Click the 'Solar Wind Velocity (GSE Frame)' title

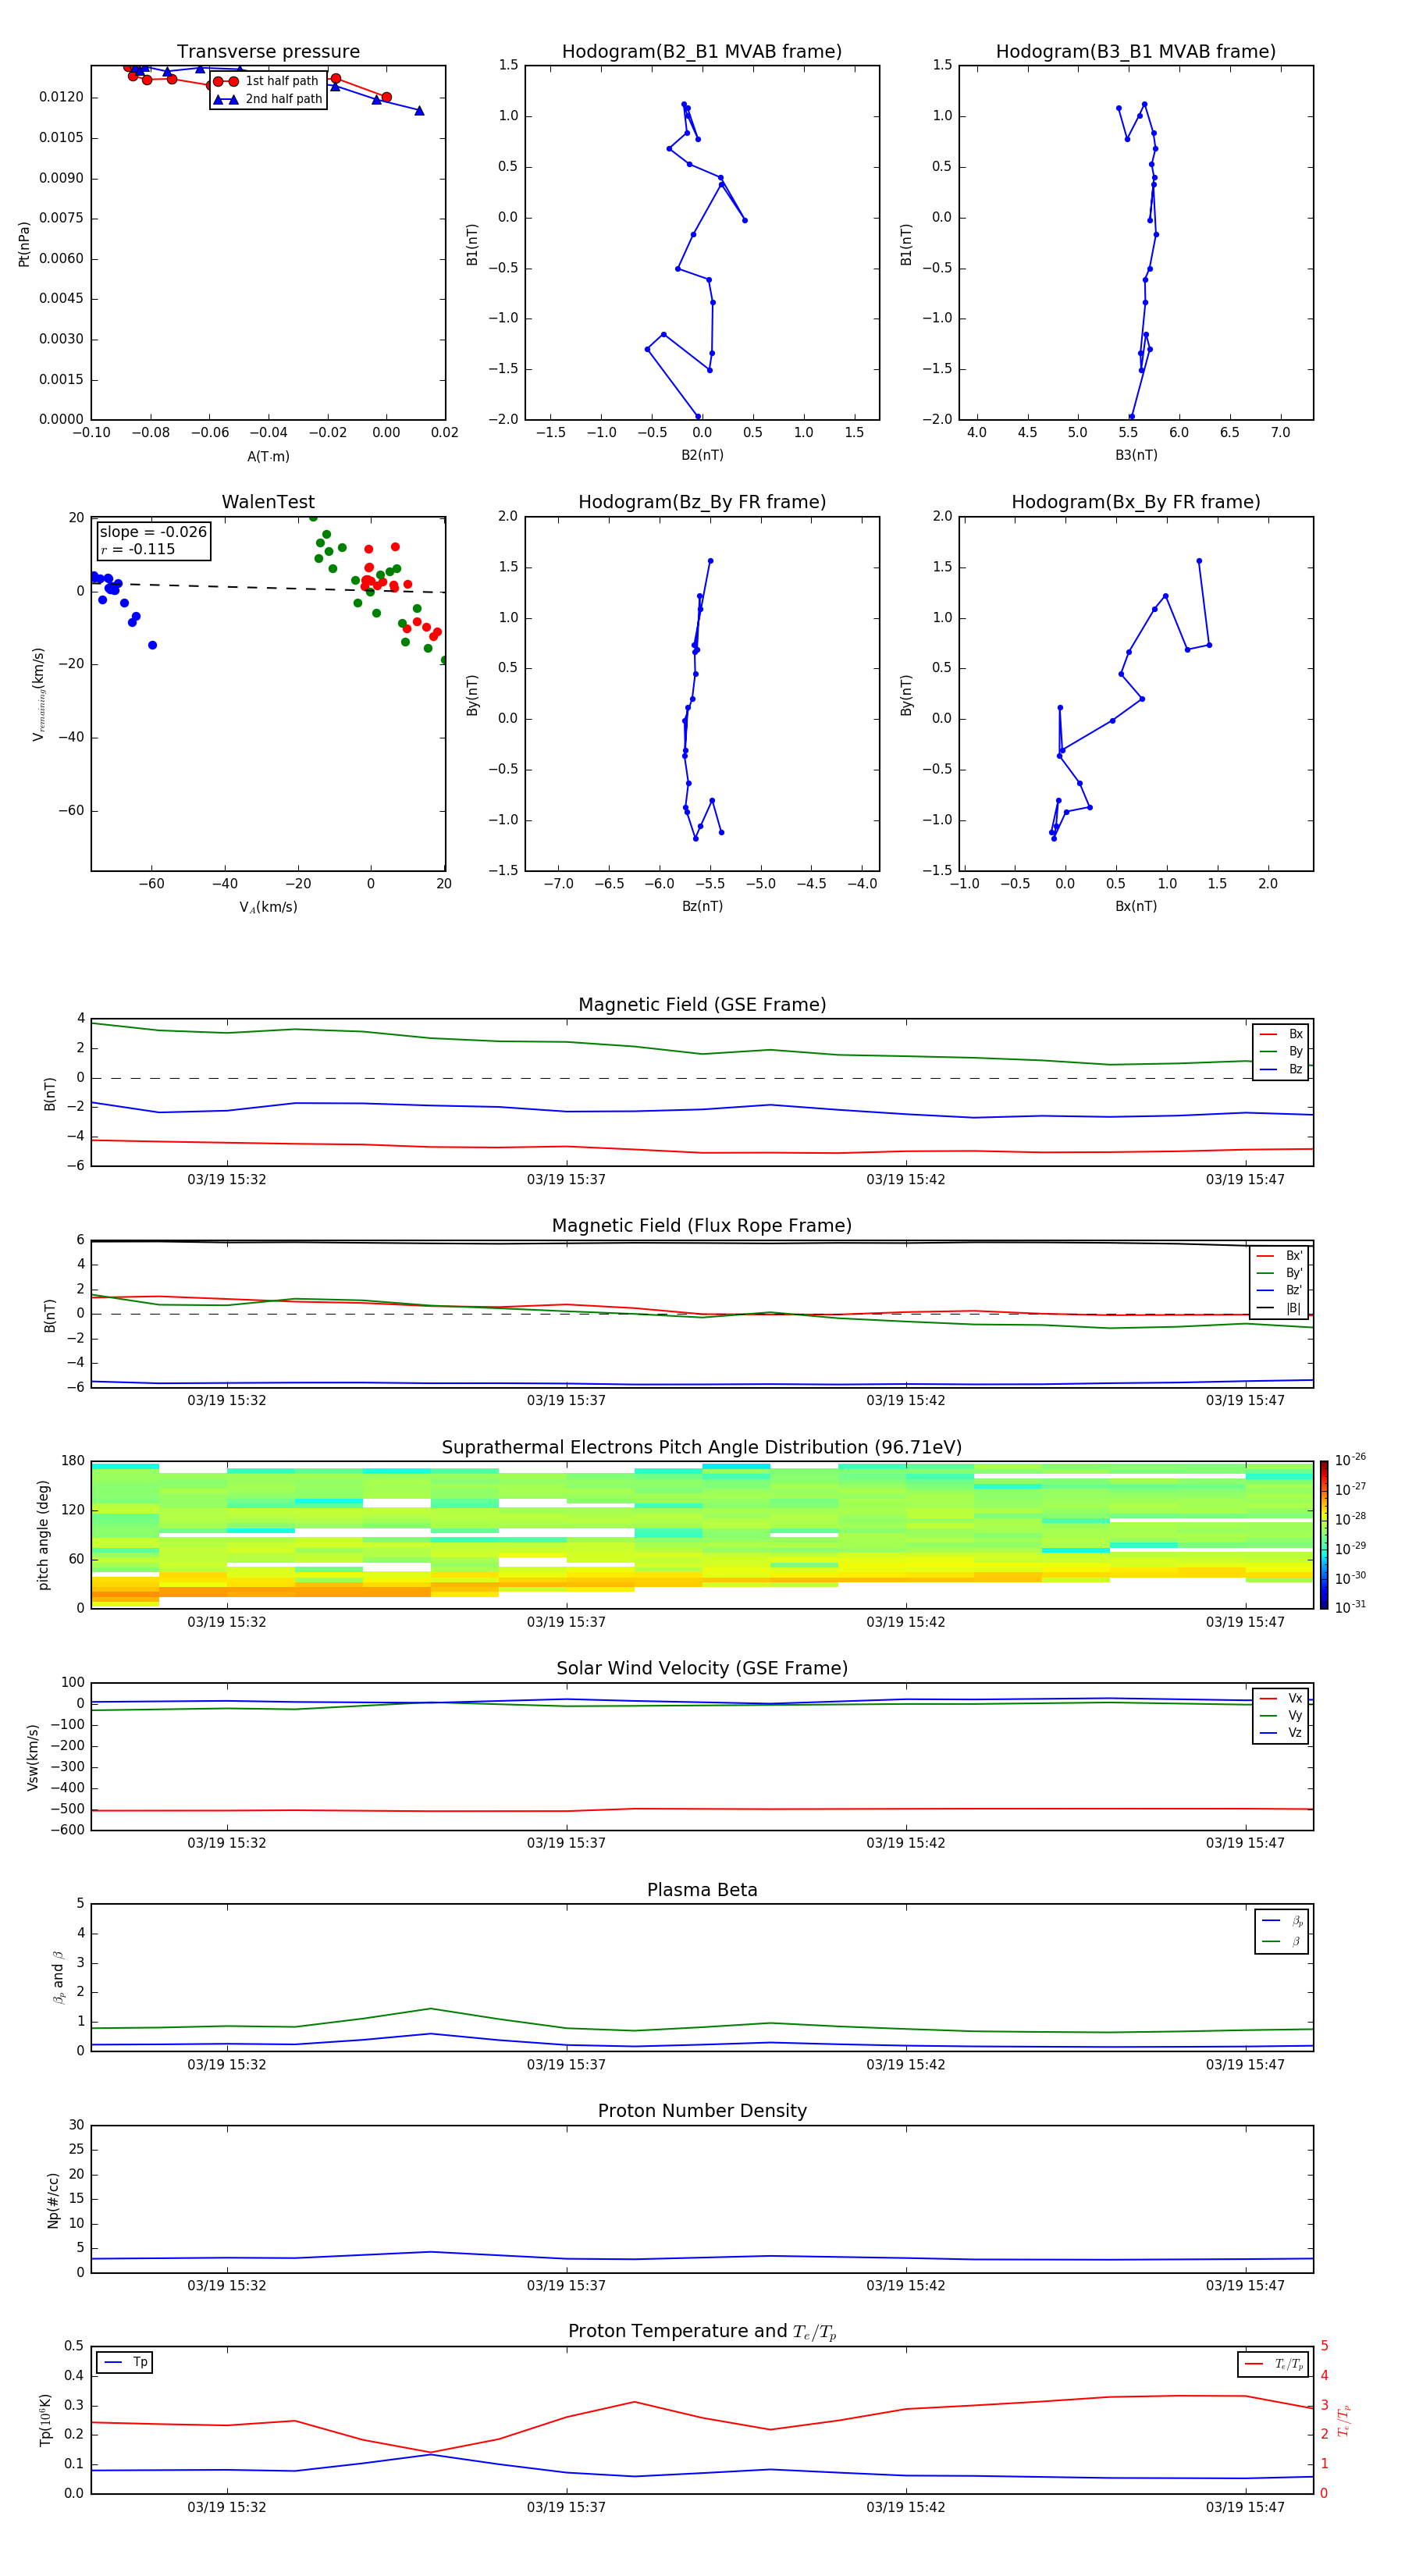[702, 1668]
